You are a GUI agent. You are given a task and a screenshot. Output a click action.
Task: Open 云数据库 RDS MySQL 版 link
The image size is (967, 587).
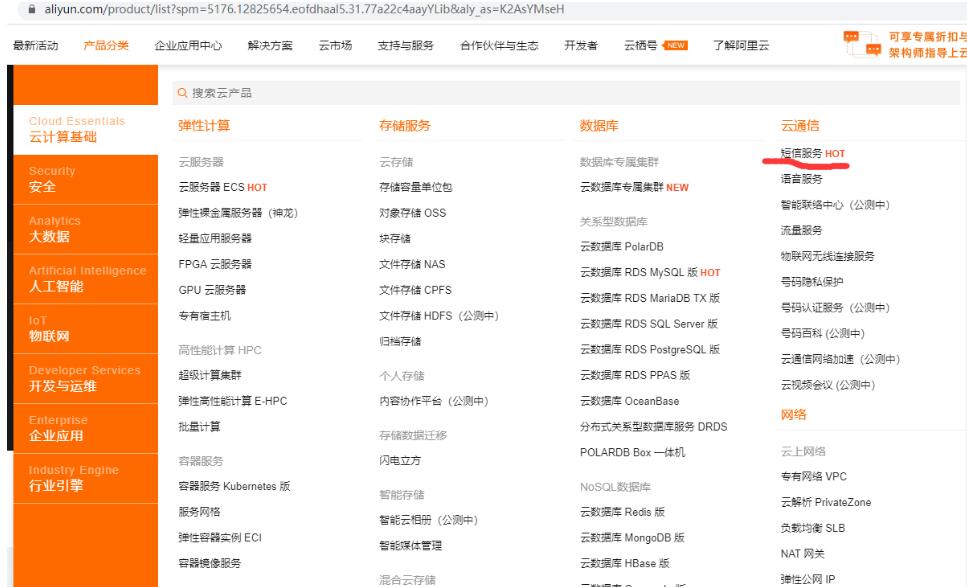640,272
